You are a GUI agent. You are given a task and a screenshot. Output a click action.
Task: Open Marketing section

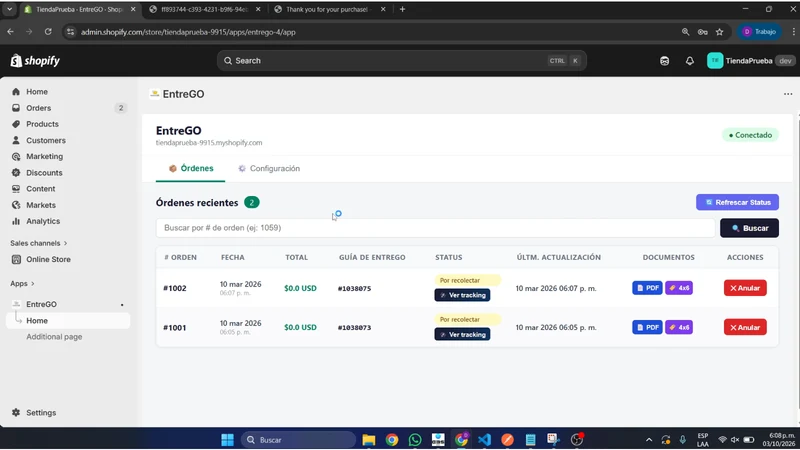[44, 157]
